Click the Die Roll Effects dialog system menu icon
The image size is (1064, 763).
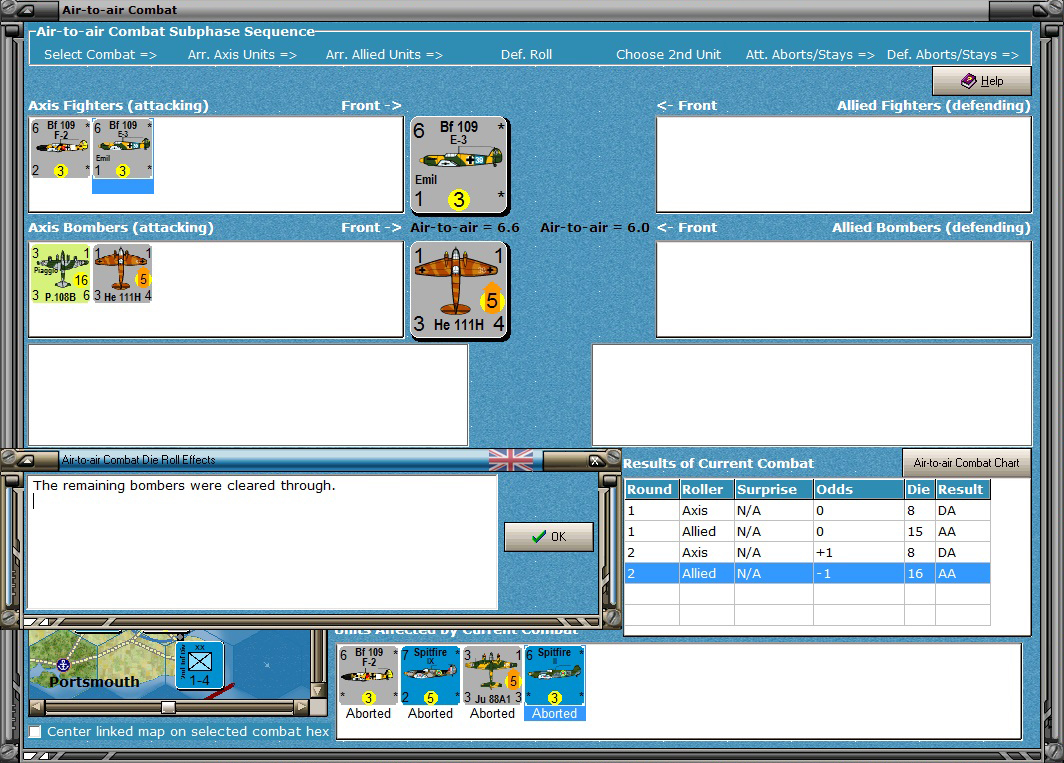(x=25, y=460)
